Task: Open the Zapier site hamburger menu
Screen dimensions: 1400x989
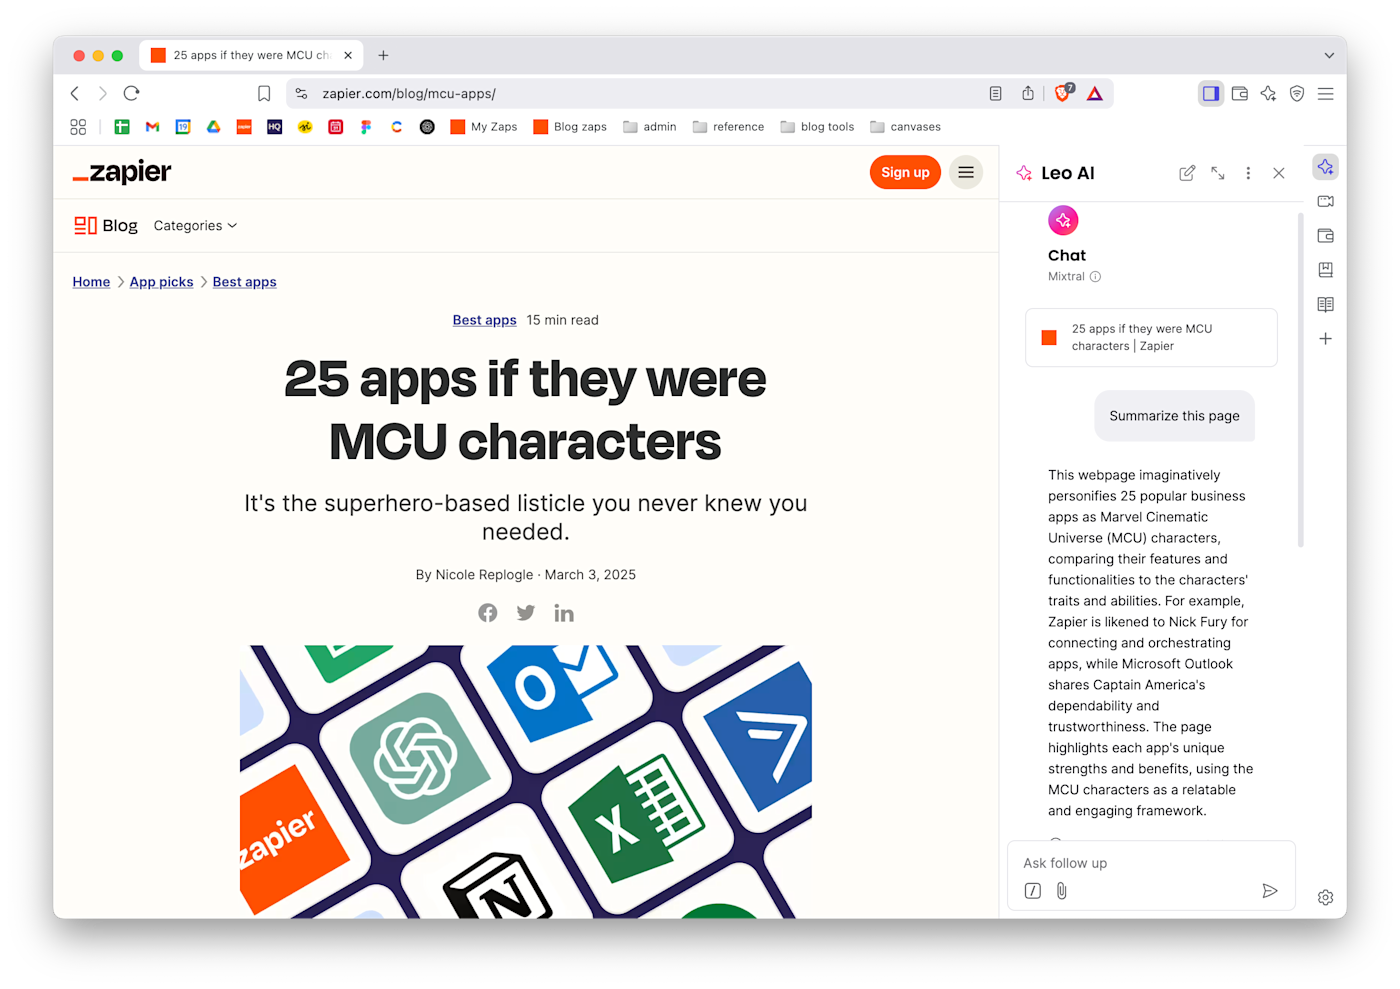Action: coord(966,172)
